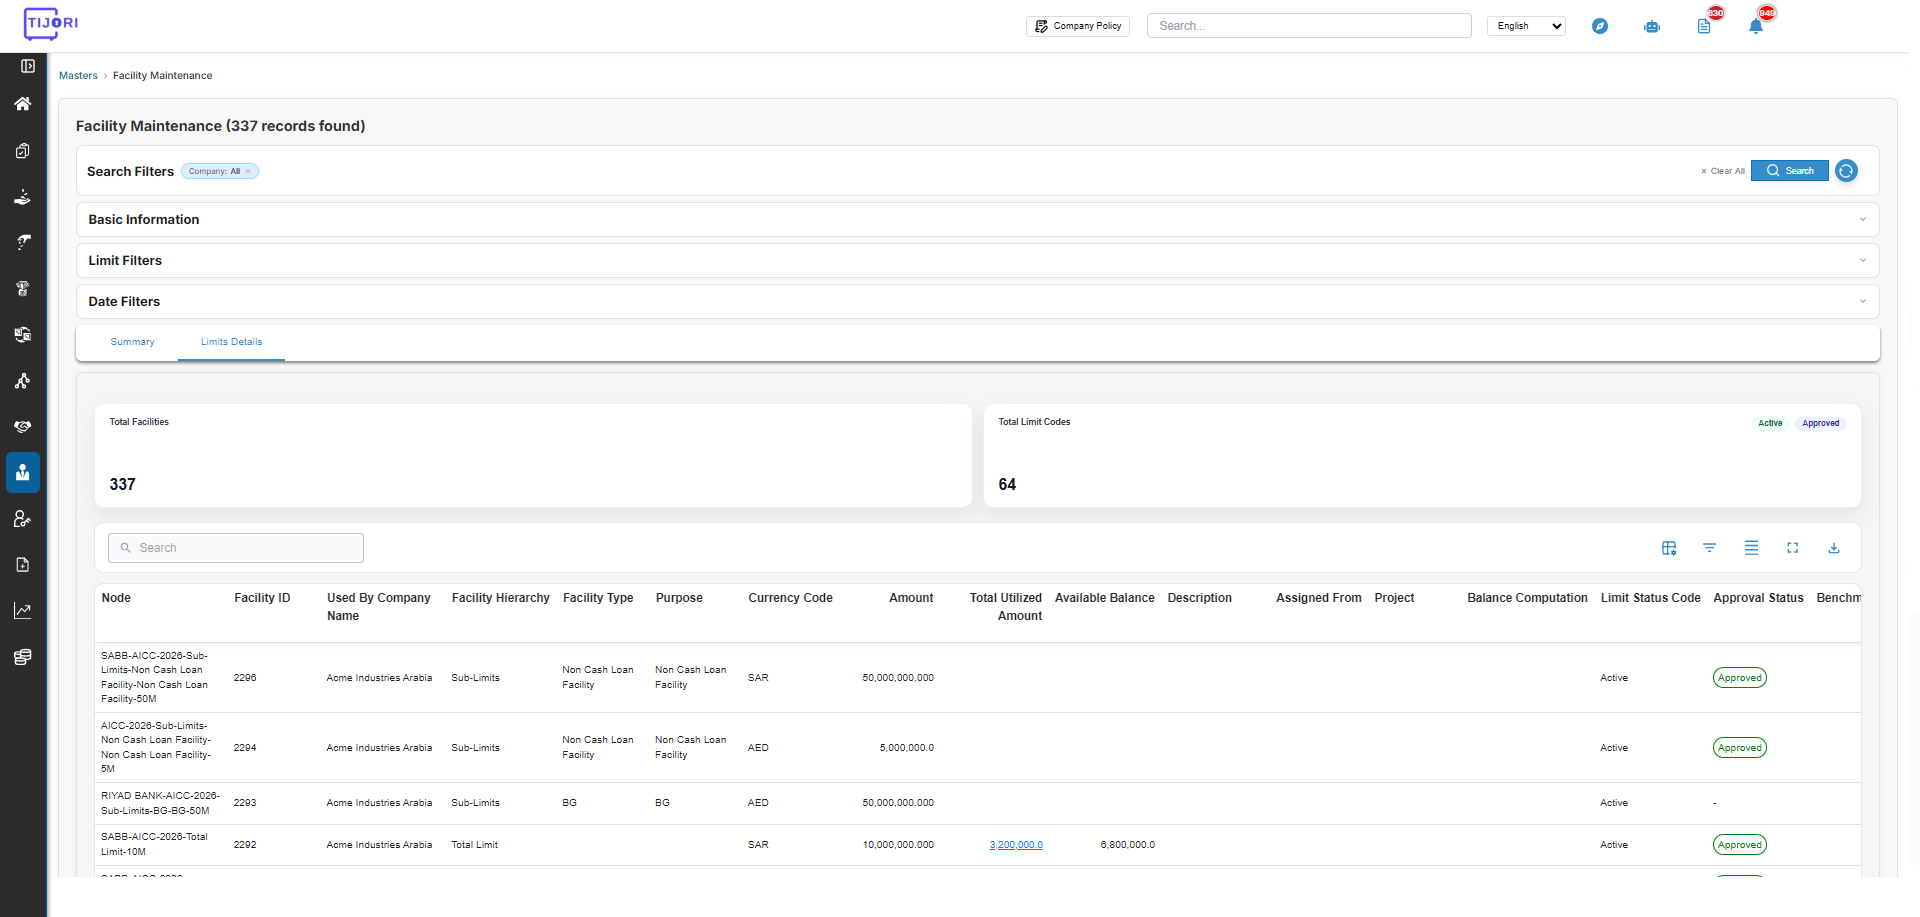This screenshot has height=917, width=1920.
Task: Open the document-plus sidebar icon
Action: (22, 565)
